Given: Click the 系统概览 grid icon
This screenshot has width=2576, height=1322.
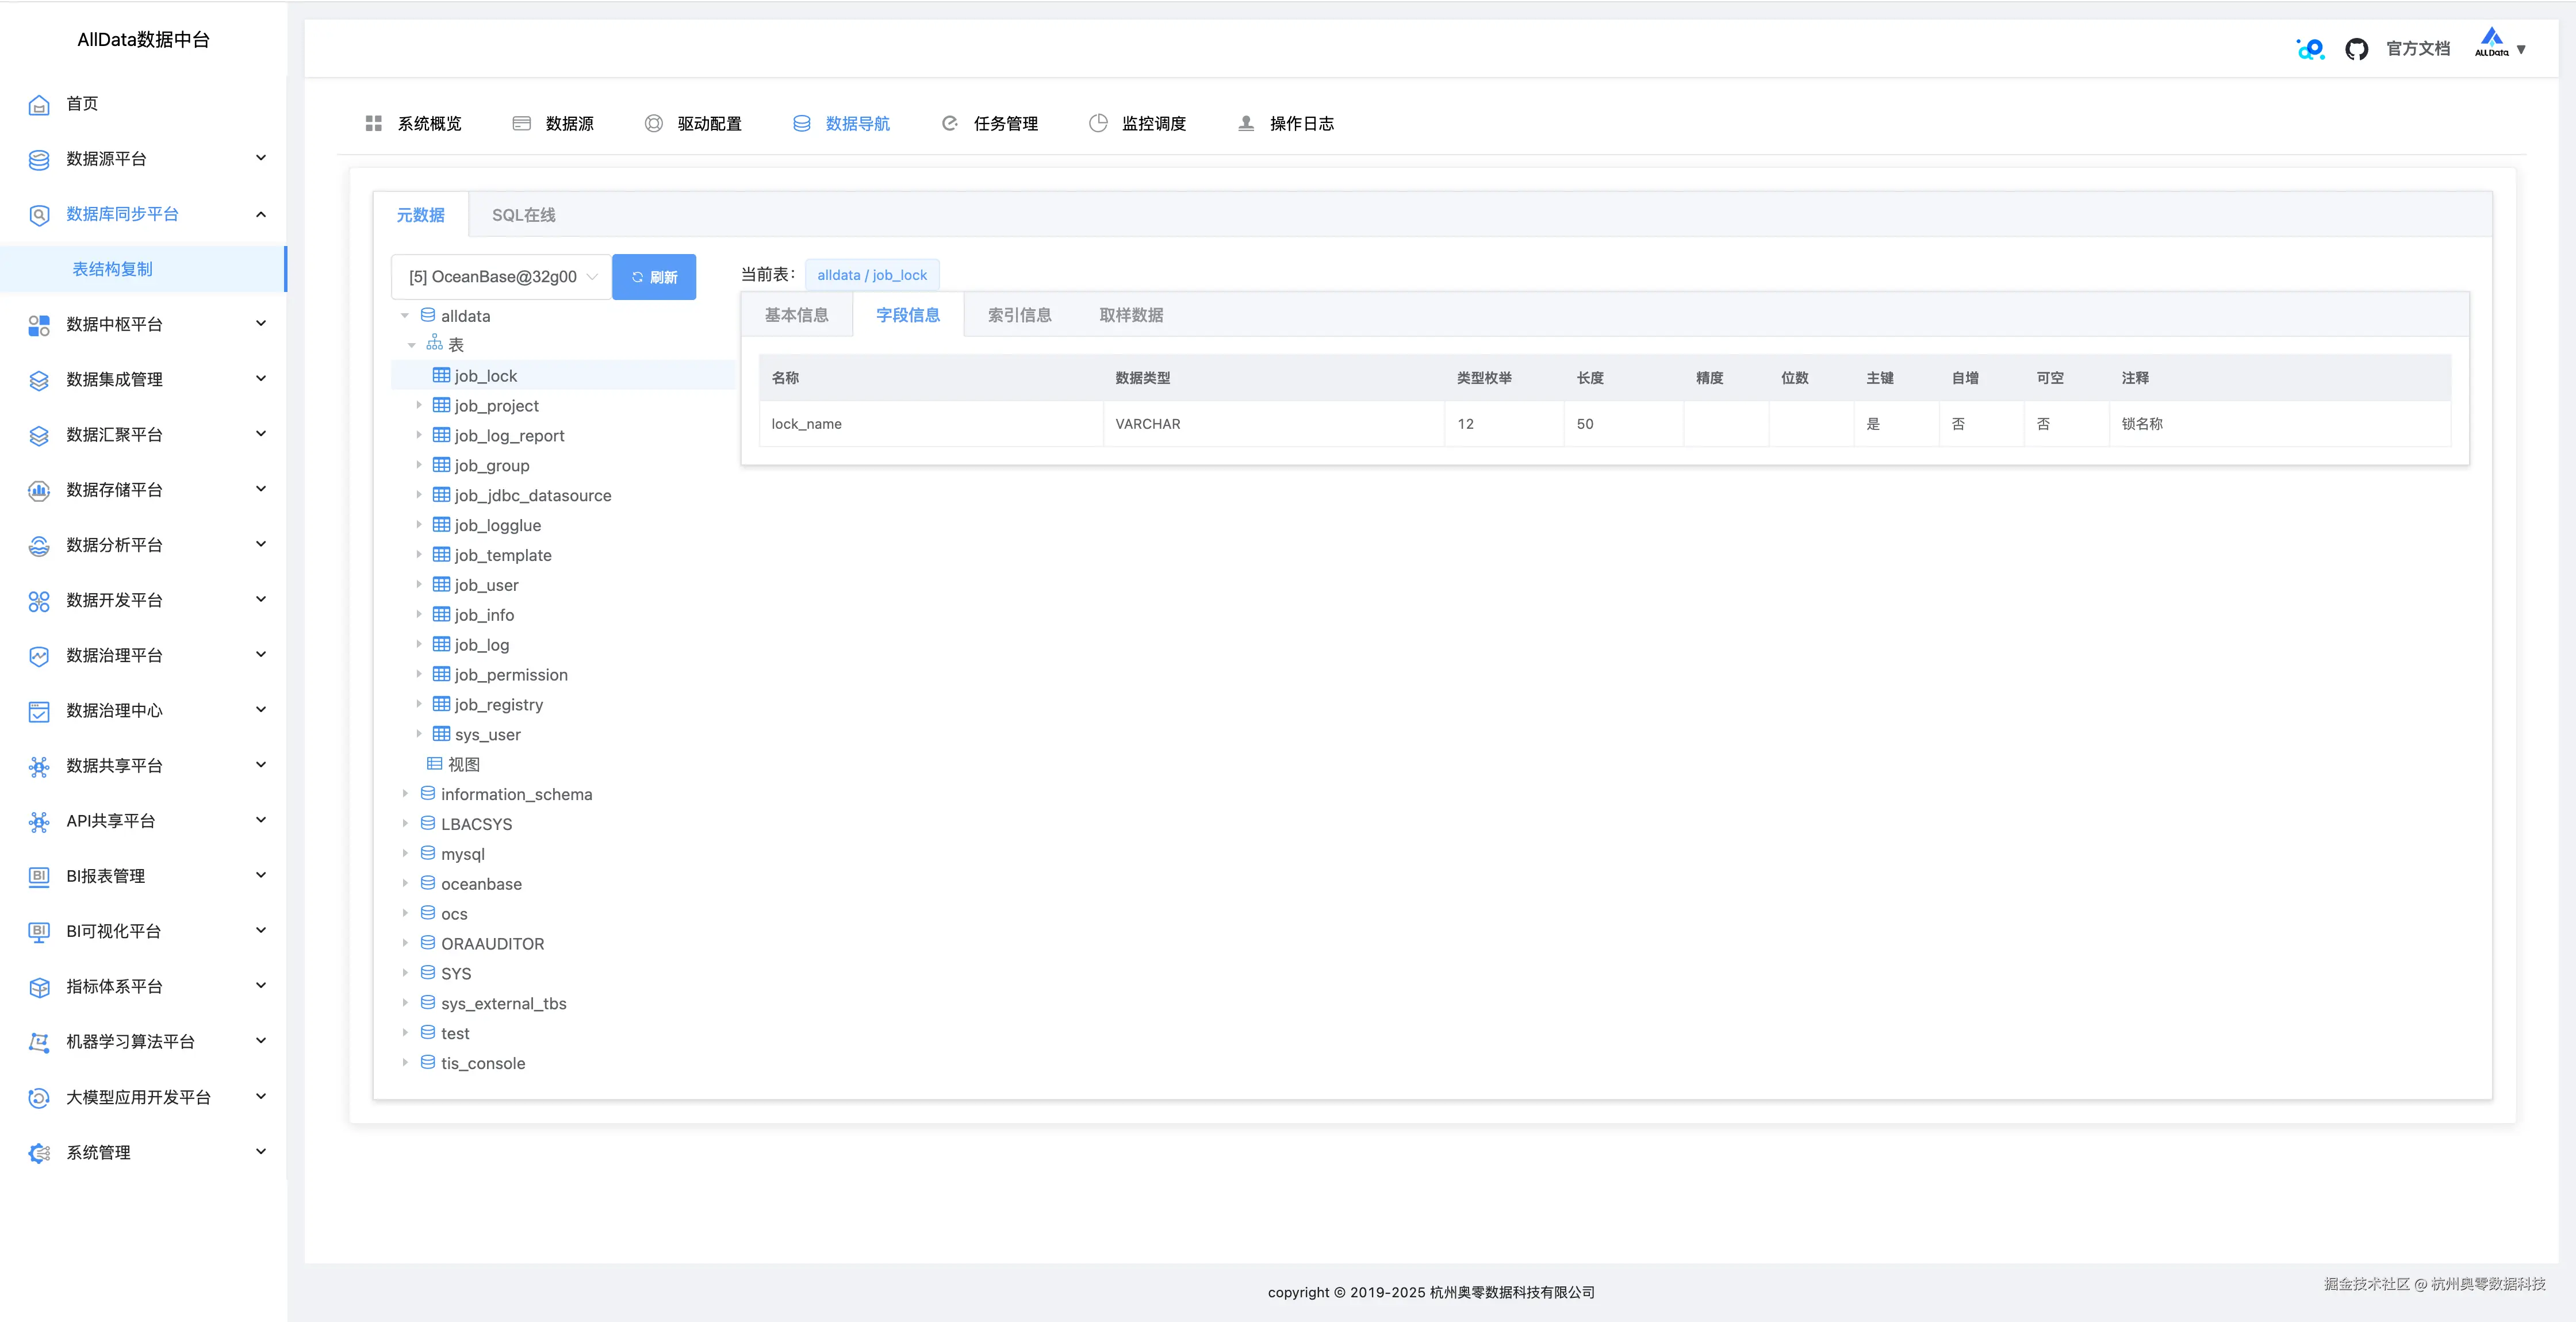Looking at the screenshot, I should pos(374,123).
